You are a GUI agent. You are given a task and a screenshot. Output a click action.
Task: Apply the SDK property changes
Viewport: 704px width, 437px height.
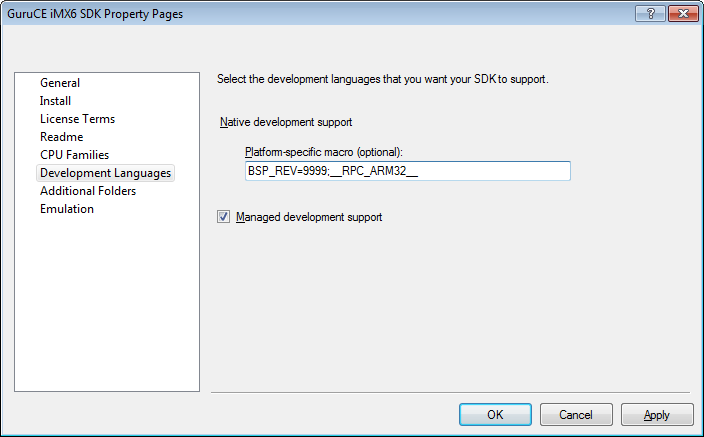click(657, 415)
